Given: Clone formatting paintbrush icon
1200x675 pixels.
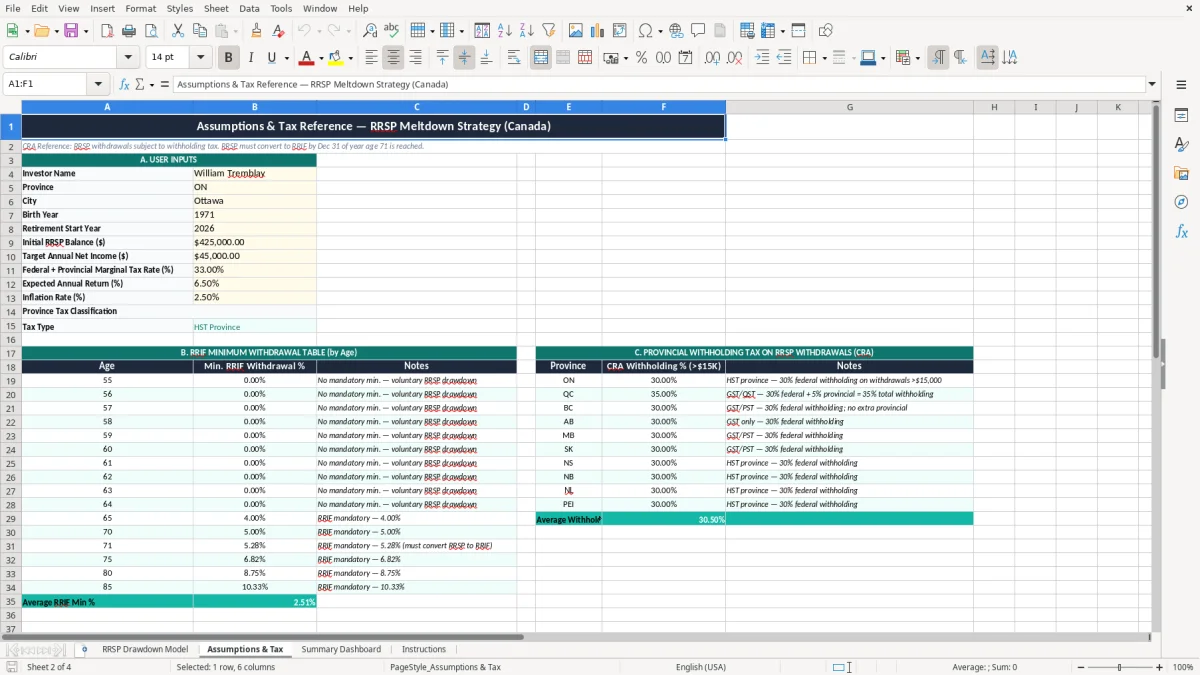Looking at the screenshot, I should [x=257, y=31].
